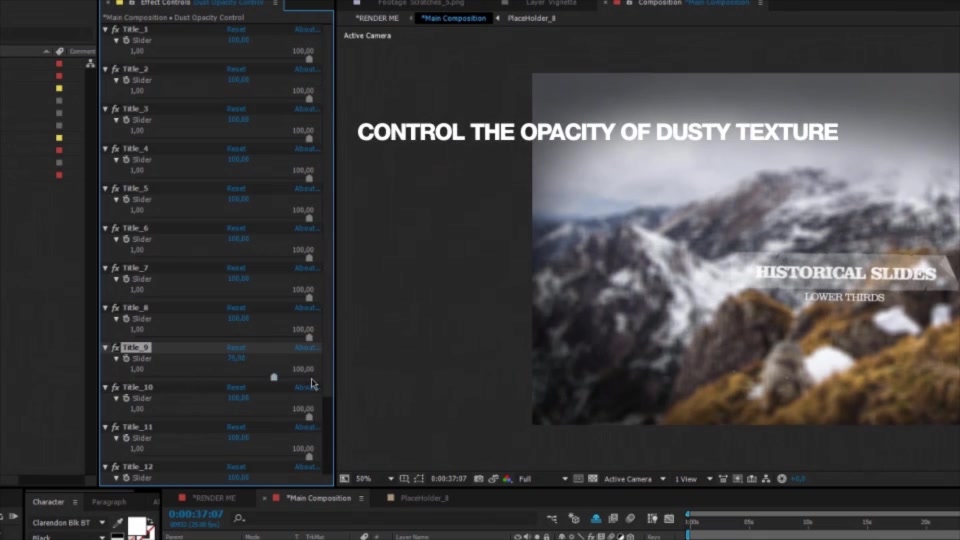960x540 pixels.
Task: Switch to the Paragraph panel tab
Action: pos(109,502)
